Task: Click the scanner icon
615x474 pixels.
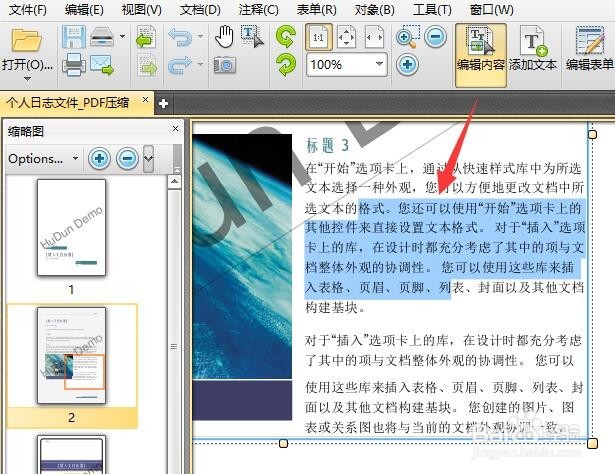Action: pos(102,37)
